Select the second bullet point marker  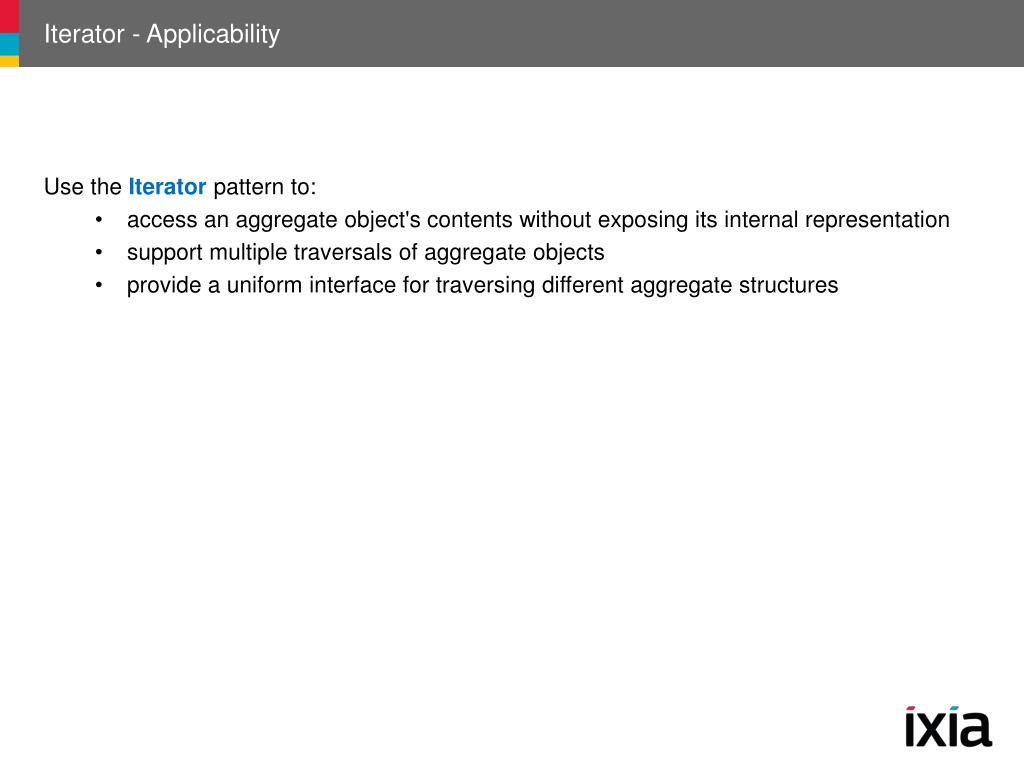click(99, 253)
